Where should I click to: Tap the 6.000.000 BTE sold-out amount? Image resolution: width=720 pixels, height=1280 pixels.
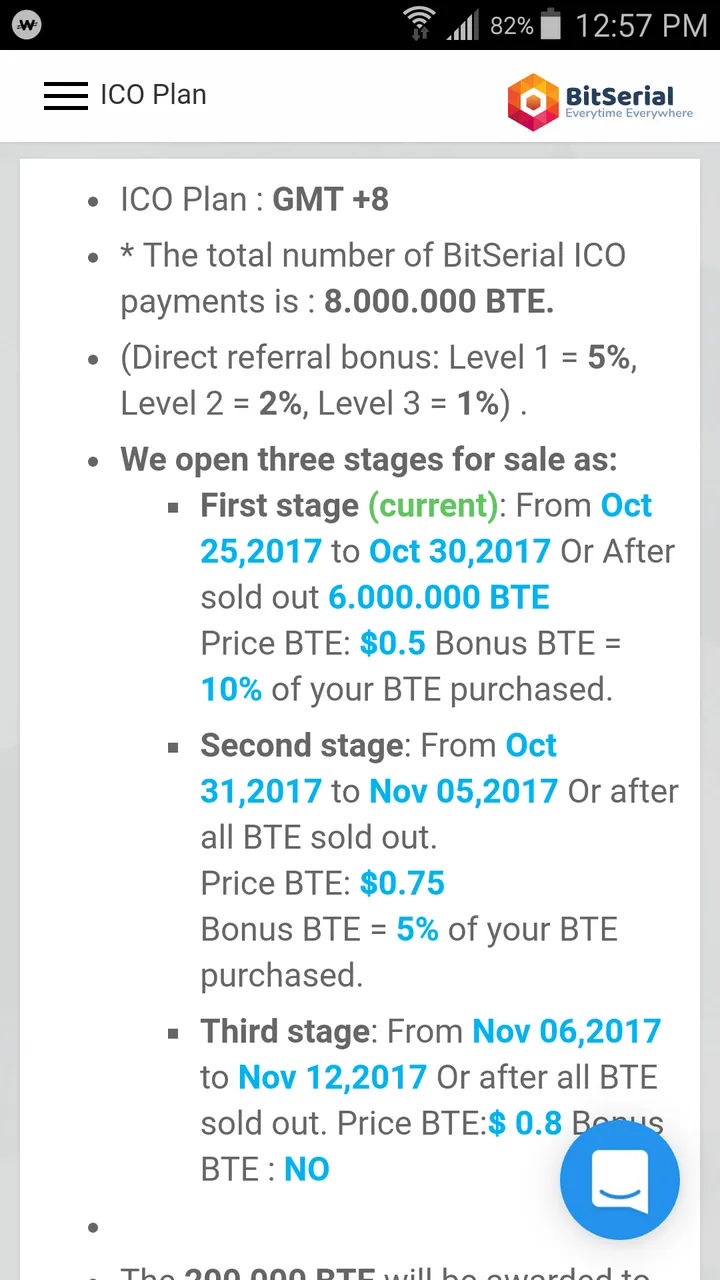pos(439,597)
